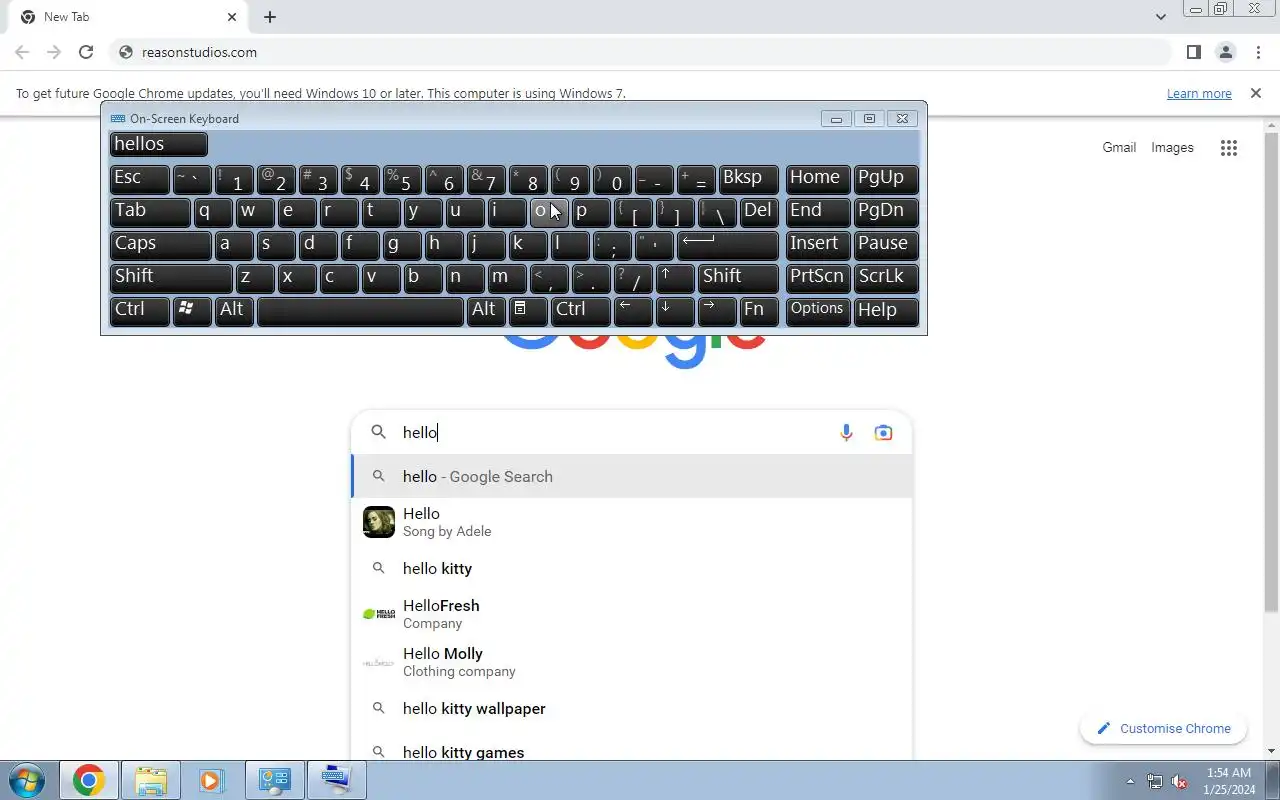The height and width of the screenshot is (800, 1280).
Task: Open the Chrome tab search dropdown arrow
Action: pos(1161,17)
